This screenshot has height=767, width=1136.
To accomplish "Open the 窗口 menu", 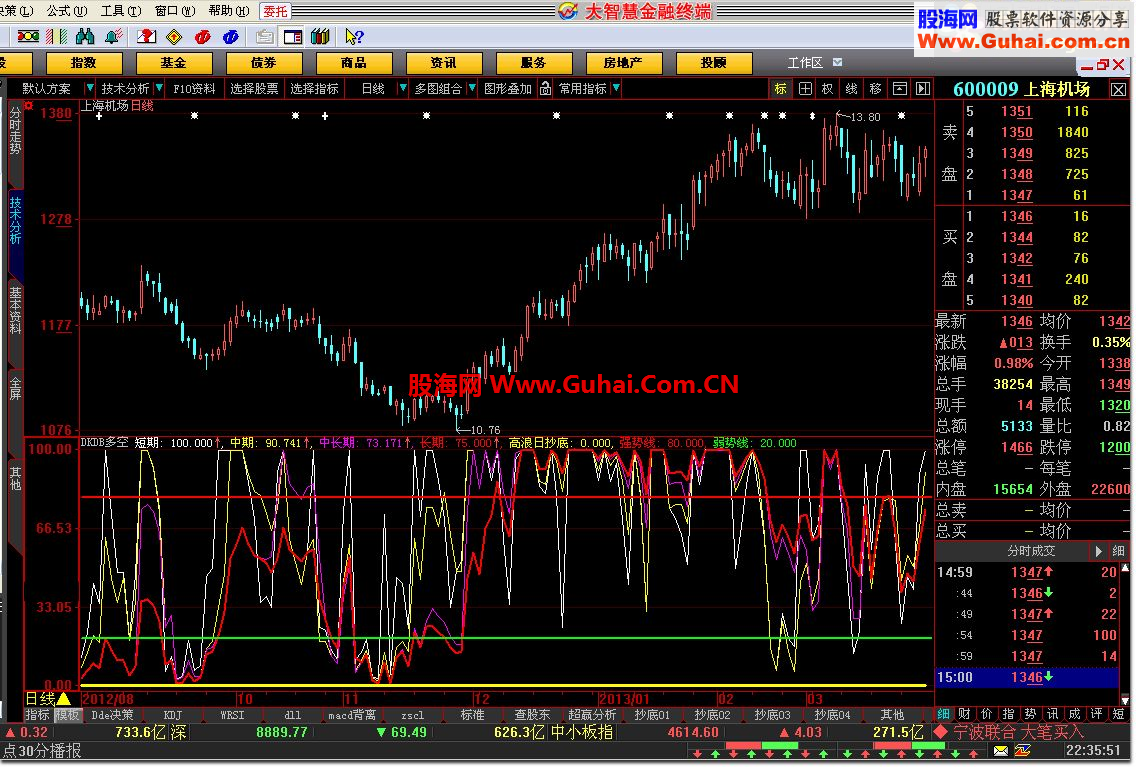I will point(175,11).
